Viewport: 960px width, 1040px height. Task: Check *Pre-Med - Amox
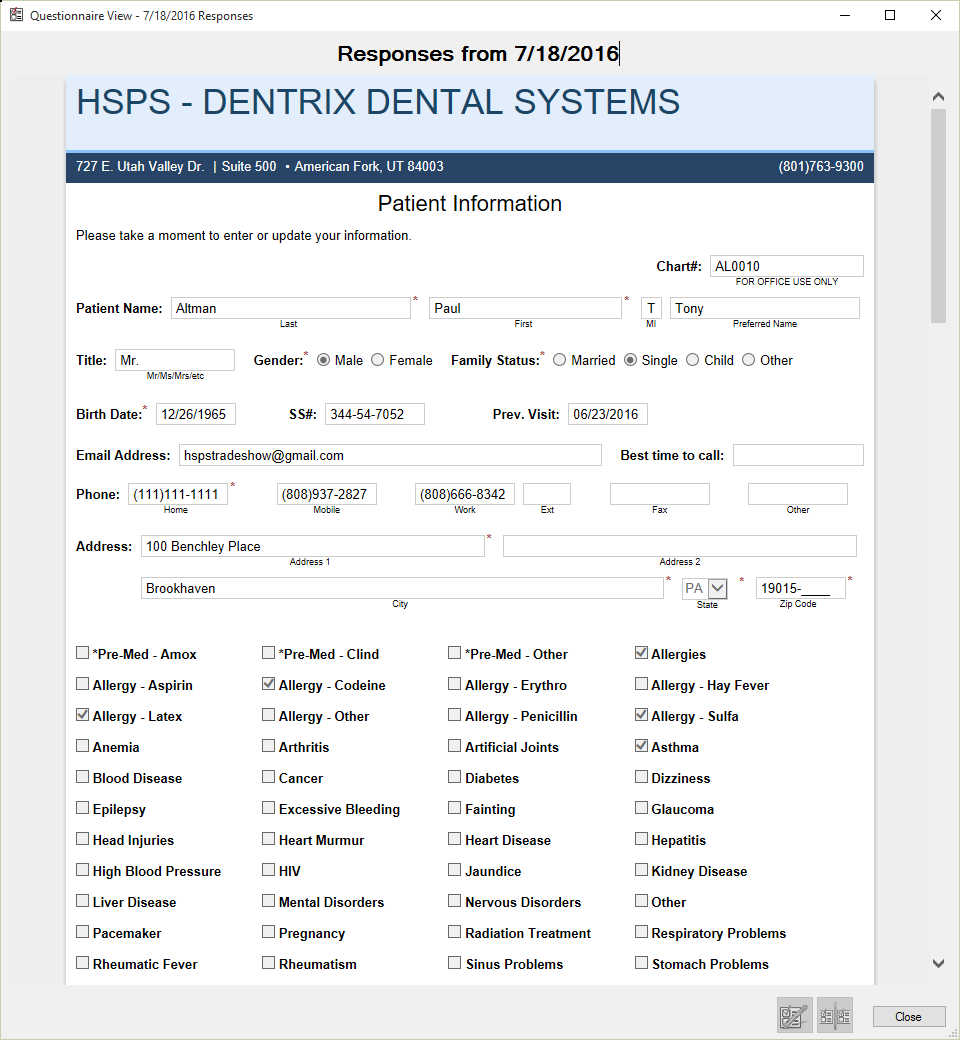tap(82, 653)
